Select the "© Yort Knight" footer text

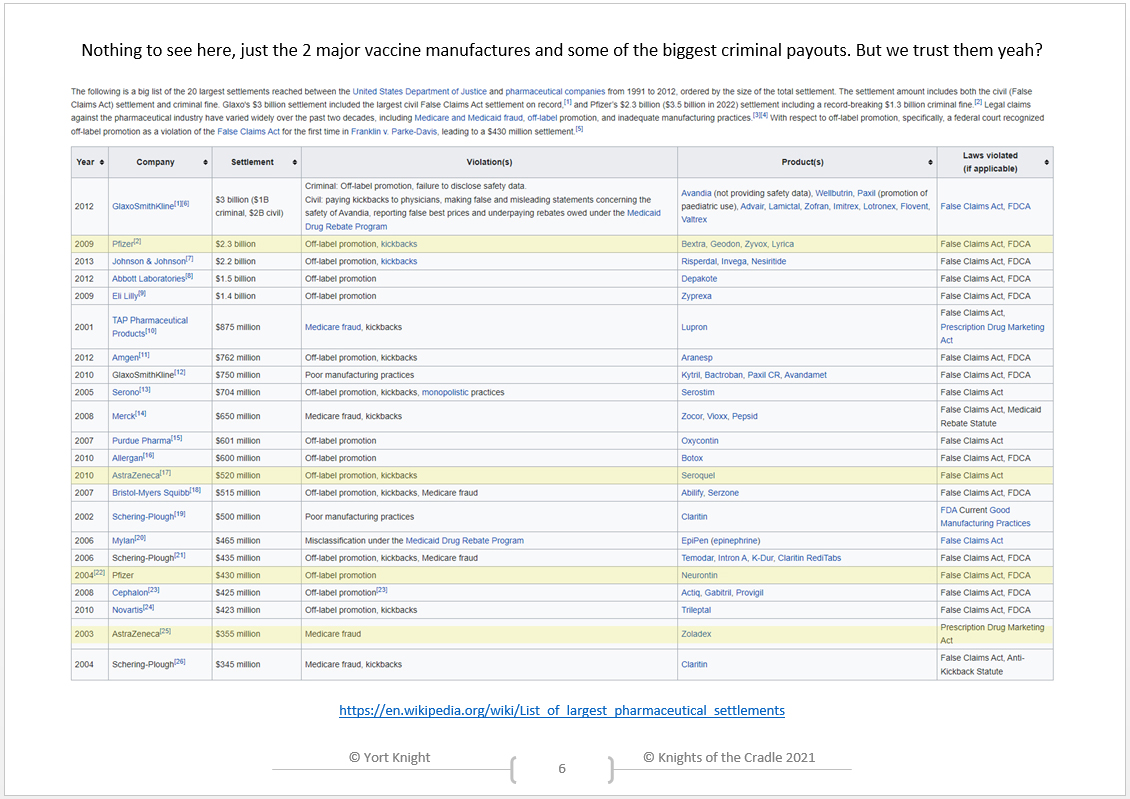click(x=389, y=757)
